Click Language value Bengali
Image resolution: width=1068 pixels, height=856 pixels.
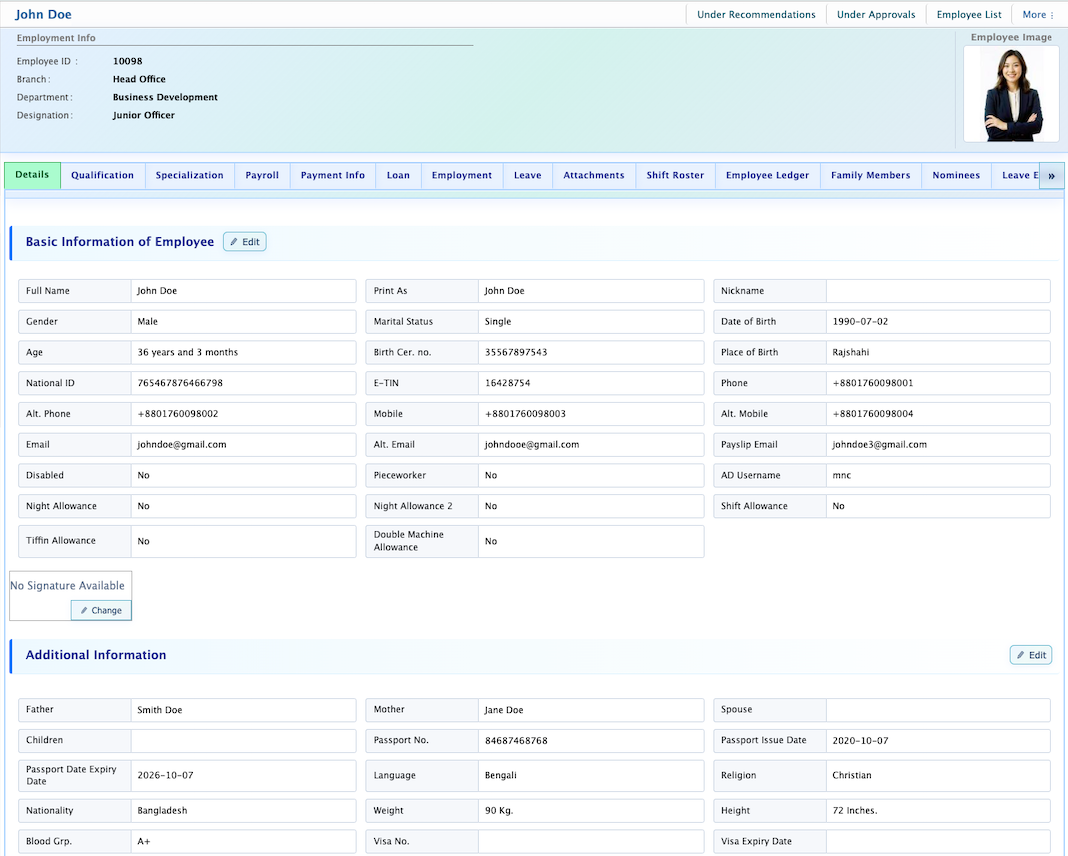click(x=501, y=775)
